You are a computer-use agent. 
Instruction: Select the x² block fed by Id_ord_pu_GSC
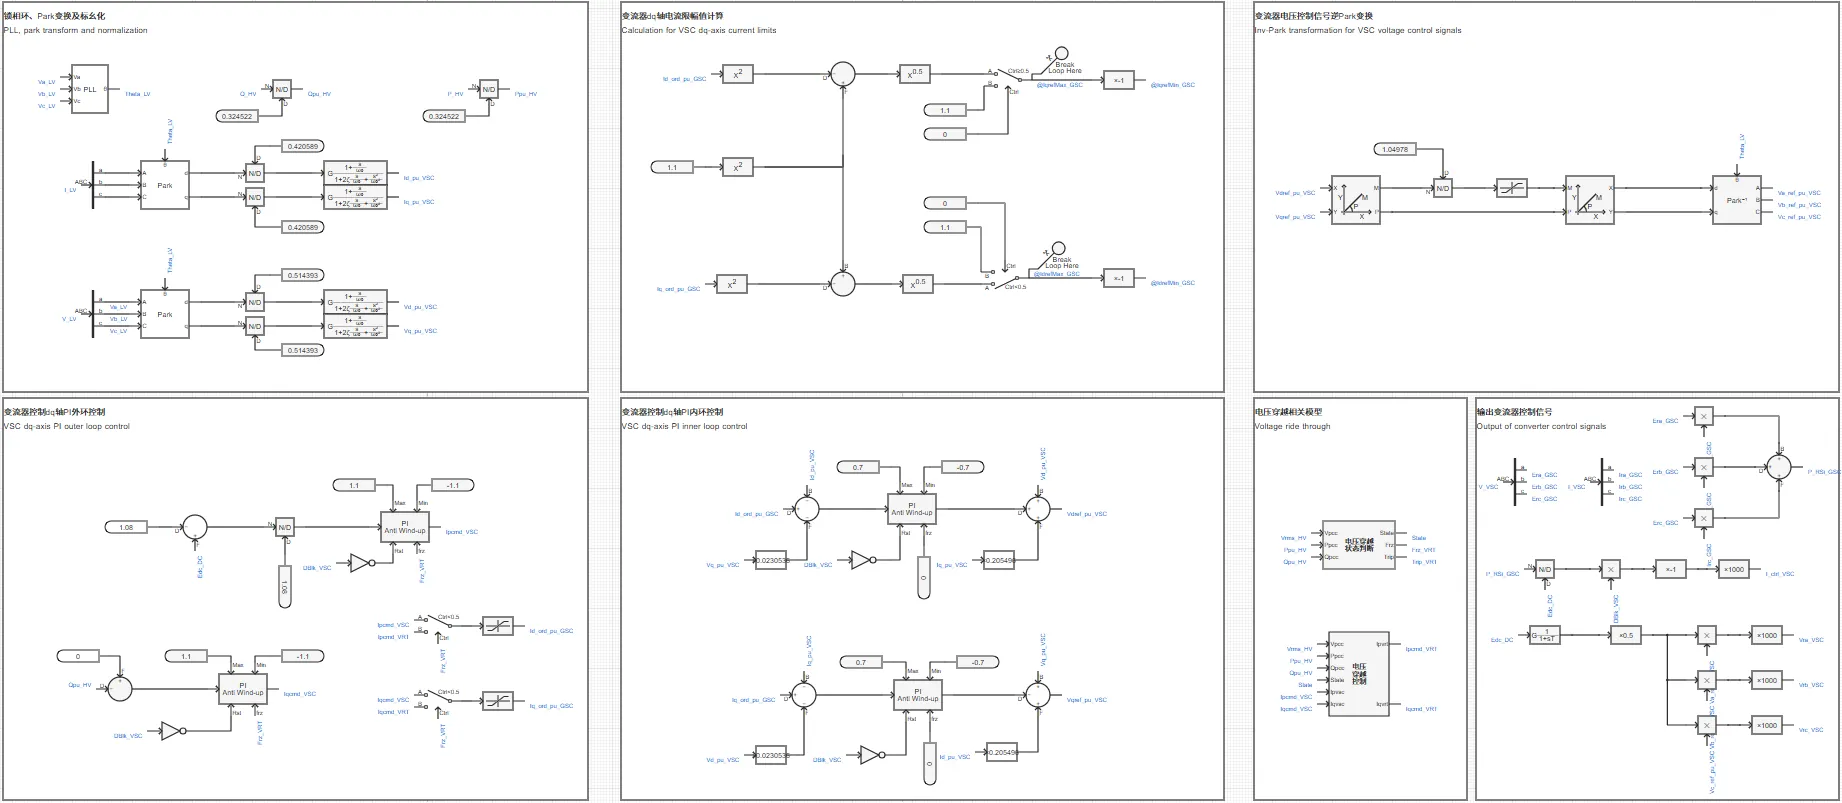(738, 74)
